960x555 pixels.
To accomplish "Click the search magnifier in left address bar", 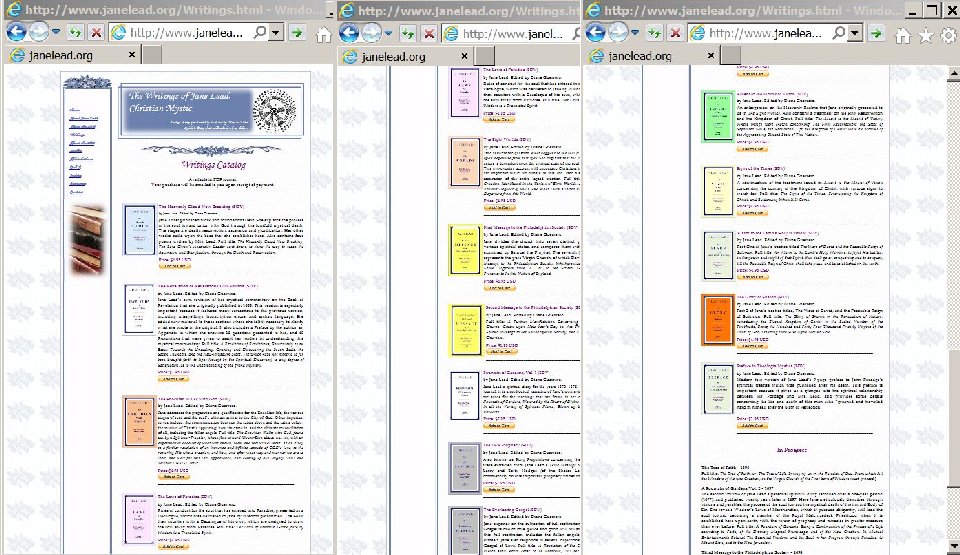I will tap(260, 32).
